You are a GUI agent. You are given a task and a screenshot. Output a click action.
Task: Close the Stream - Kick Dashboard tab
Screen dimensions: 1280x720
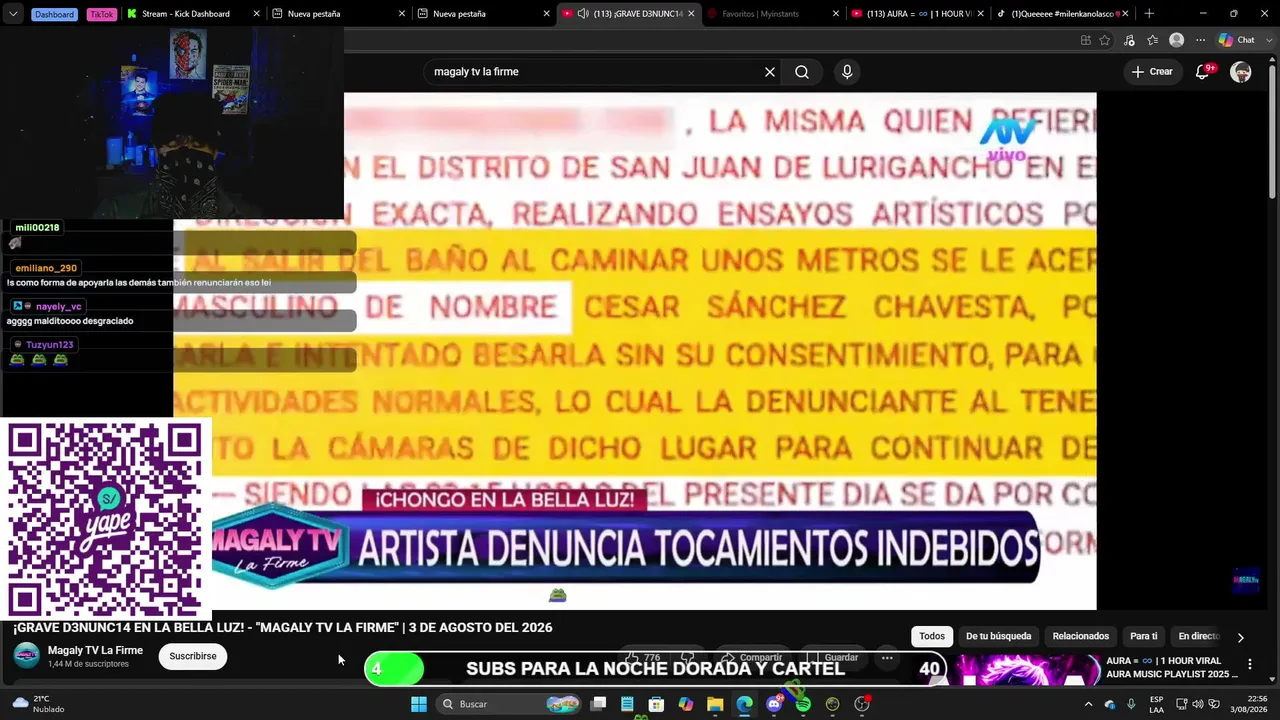click(257, 14)
